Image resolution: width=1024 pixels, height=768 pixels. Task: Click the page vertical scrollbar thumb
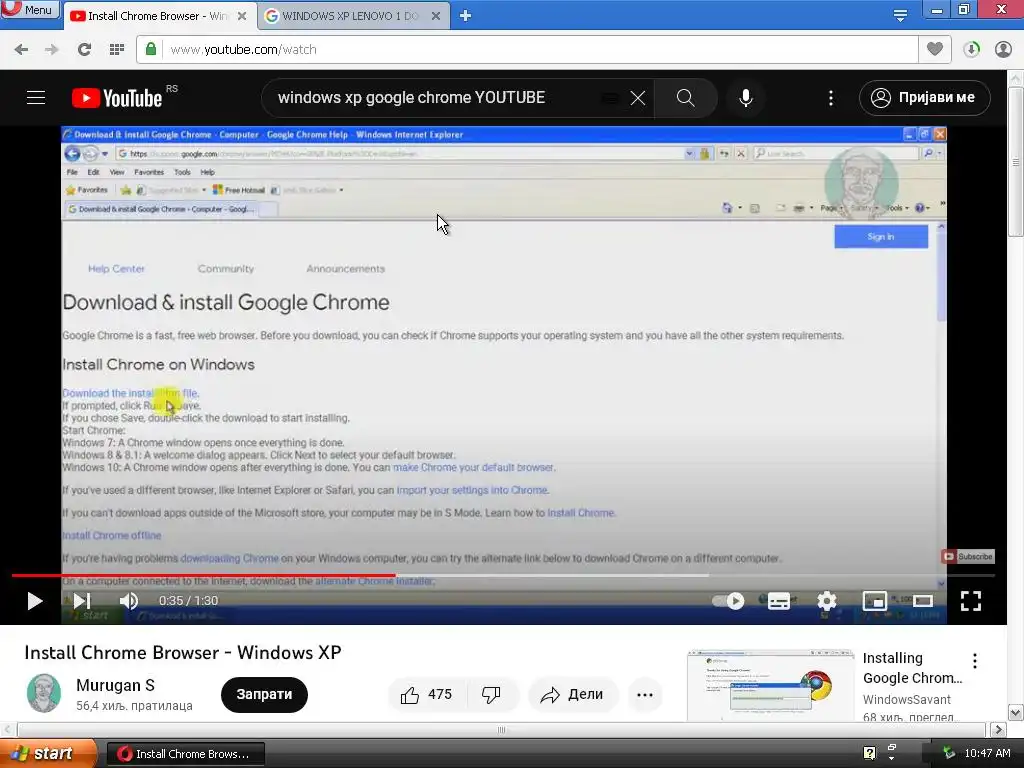pyautogui.click(x=1016, y=161)
